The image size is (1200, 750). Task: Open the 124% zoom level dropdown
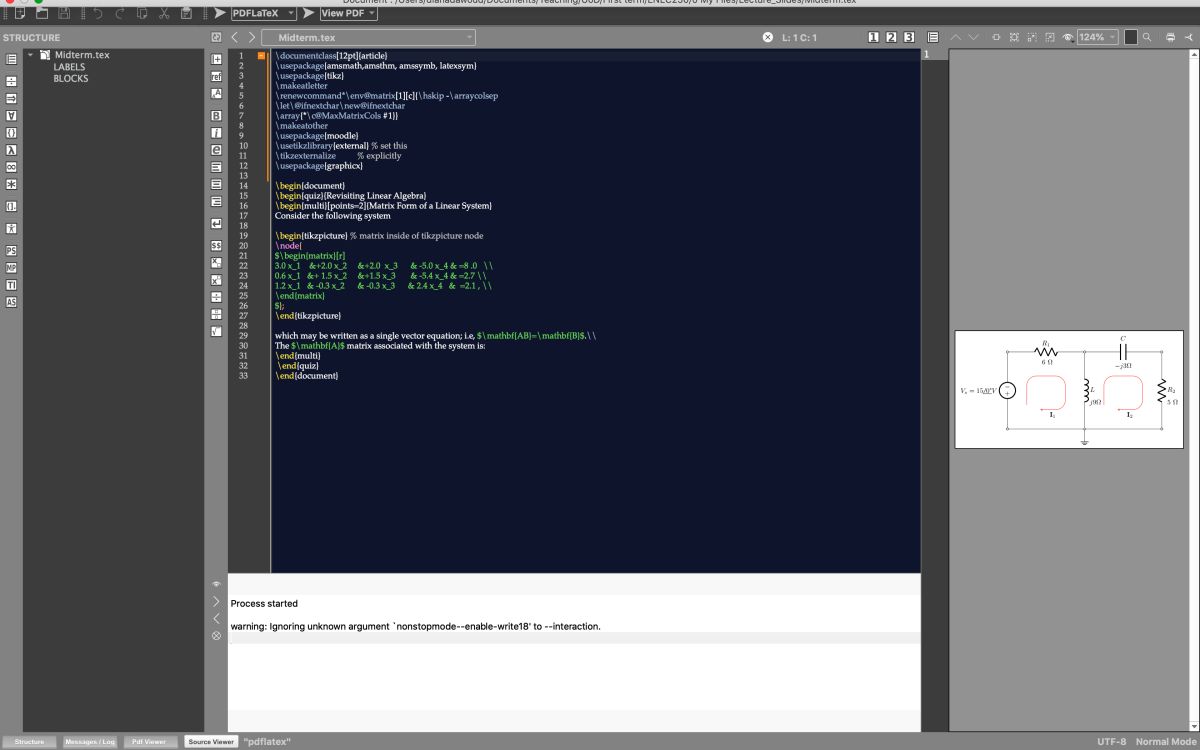pos(1097,37)
